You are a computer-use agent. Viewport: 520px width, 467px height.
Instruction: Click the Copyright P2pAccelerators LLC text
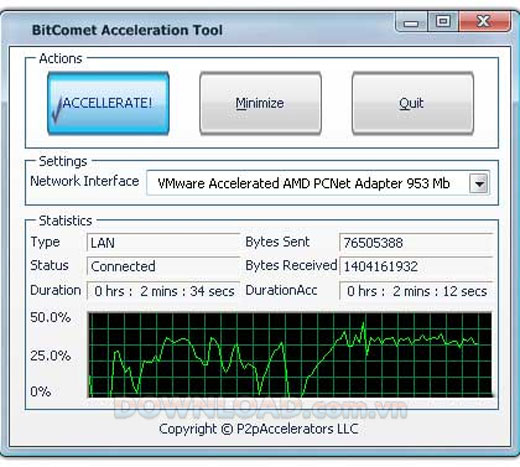coord(259,429)
